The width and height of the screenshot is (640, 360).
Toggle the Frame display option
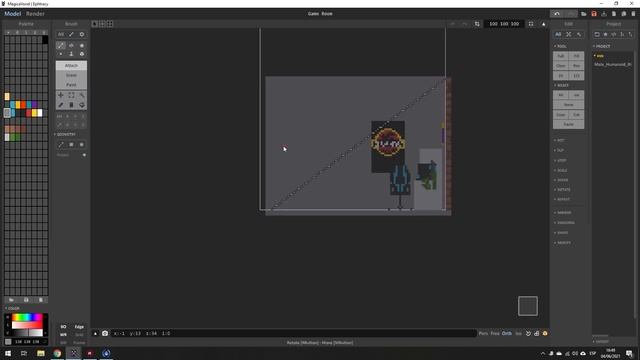[79, 342]
